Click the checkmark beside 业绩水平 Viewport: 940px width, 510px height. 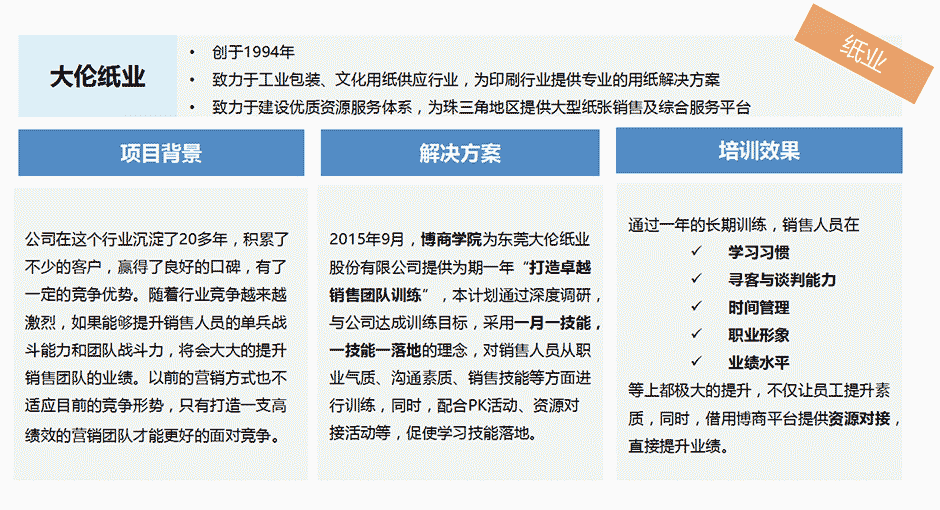point(695,362)
